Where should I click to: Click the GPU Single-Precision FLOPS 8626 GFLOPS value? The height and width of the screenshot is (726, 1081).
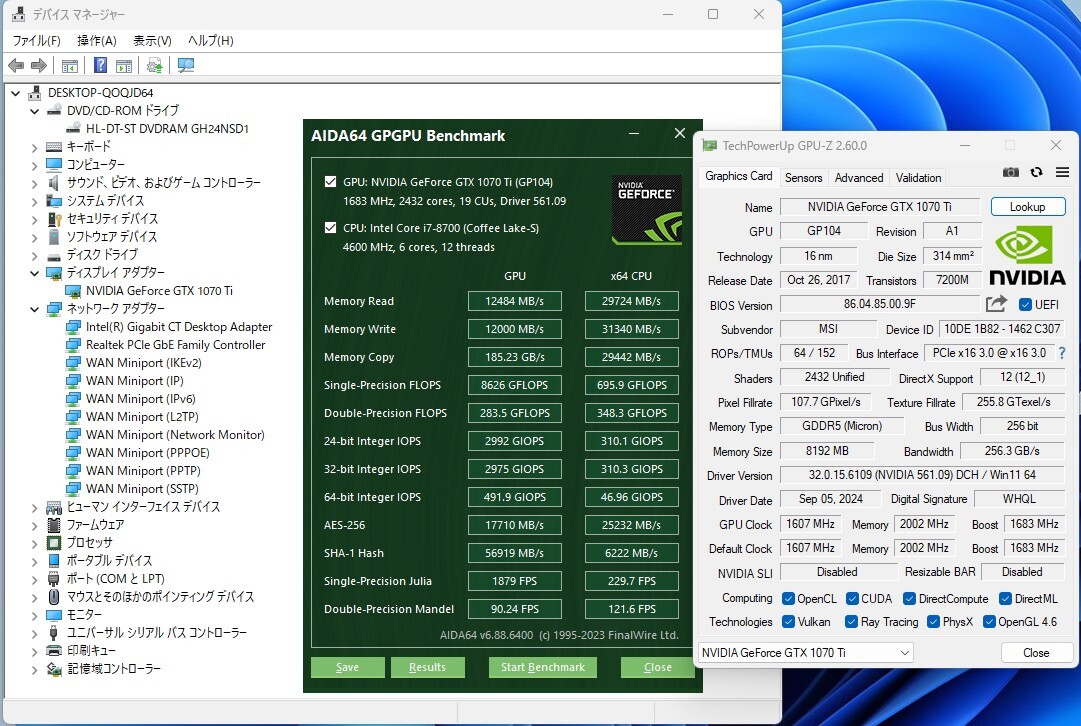(x=514, y=385)
